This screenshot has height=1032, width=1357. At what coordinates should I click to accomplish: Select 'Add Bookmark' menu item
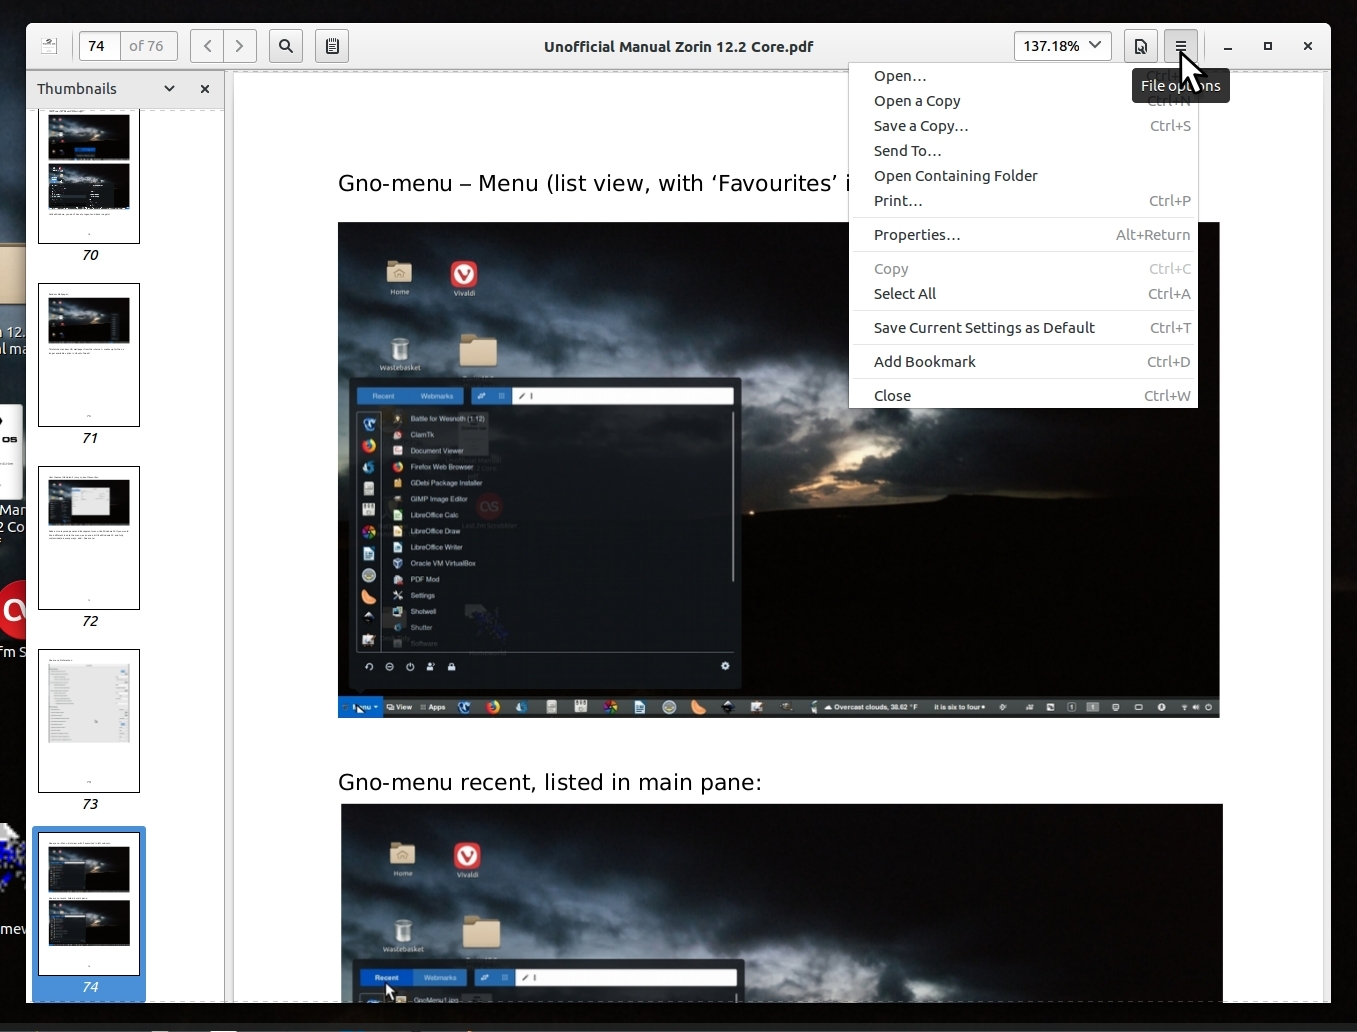[x=925, y=362]
